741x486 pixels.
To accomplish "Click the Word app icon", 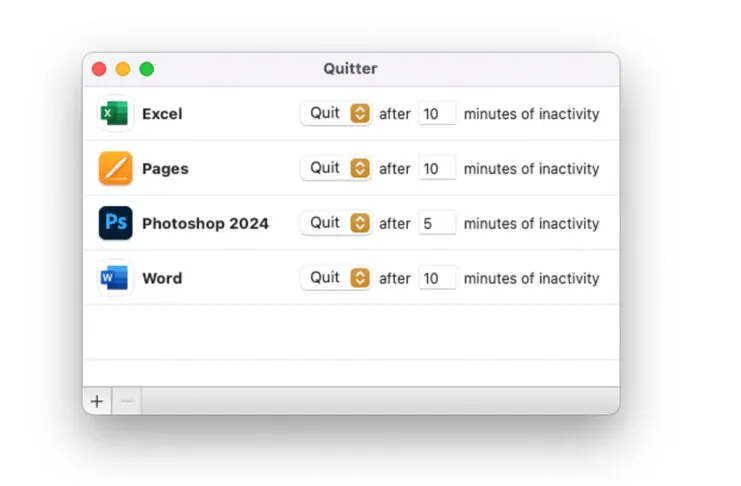I will click(115, 278).
